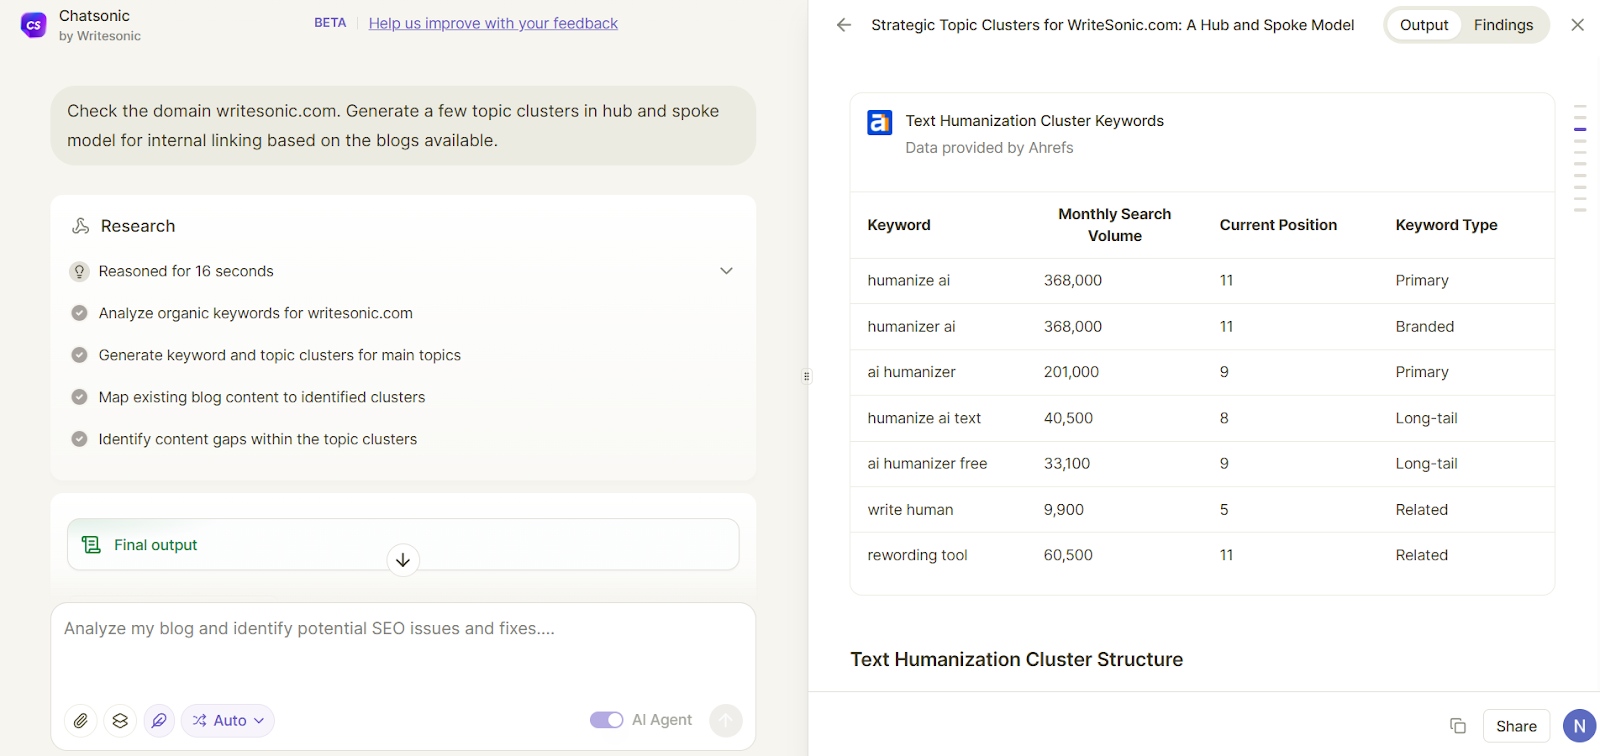Open the N user avatar

(1579, 726)
